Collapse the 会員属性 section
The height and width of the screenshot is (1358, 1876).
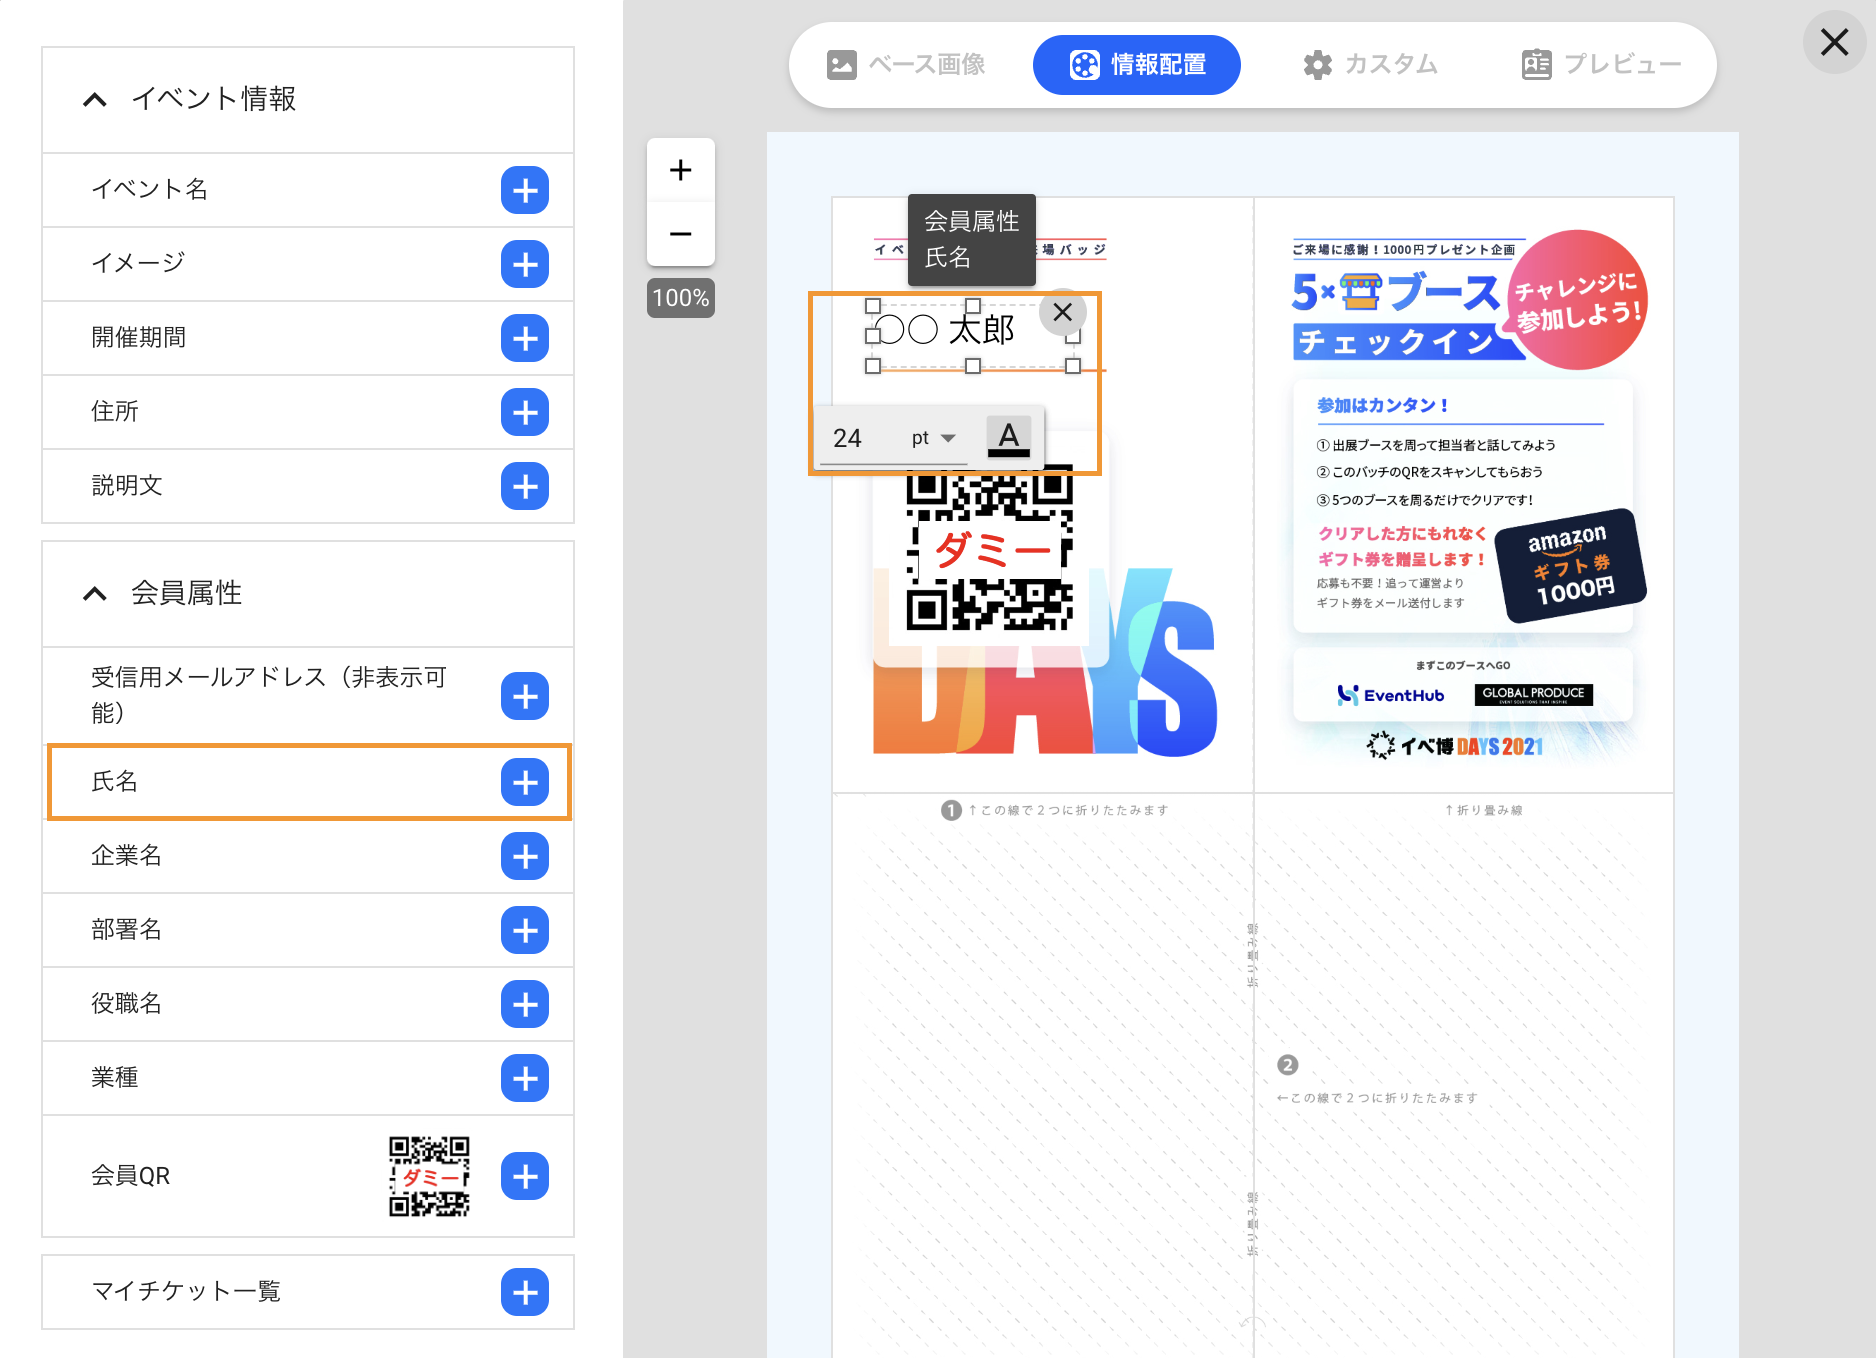click(95, 593)
